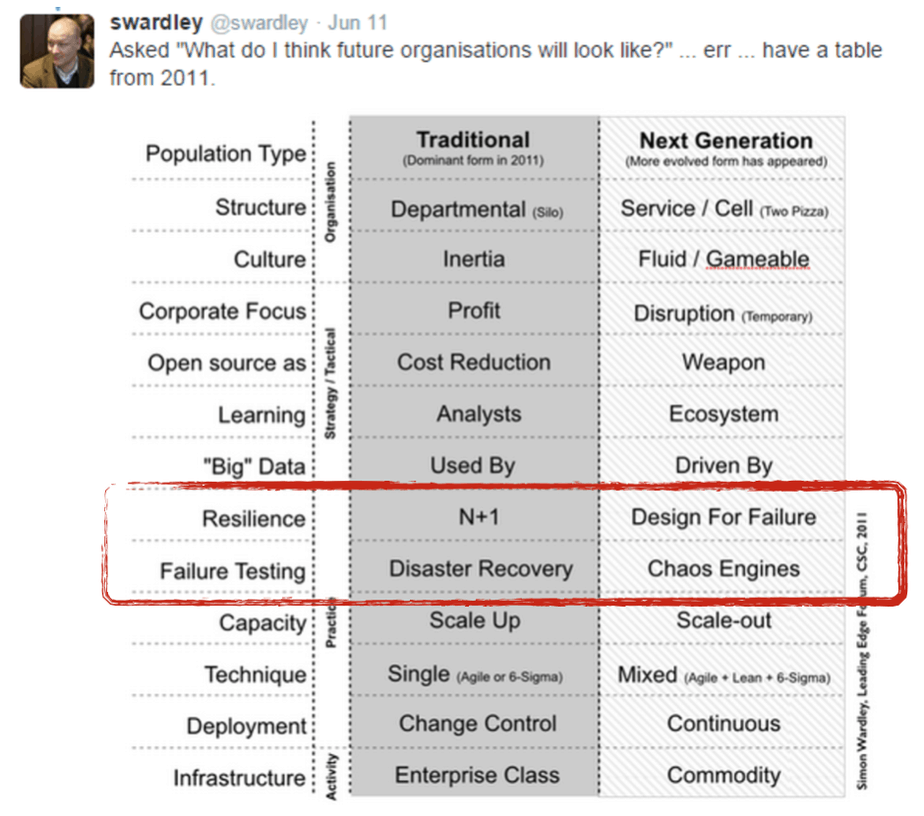Screen dimensions: 924x816
Task: Click the vertical Simon Wardley credit text
Action: (863, 650)
